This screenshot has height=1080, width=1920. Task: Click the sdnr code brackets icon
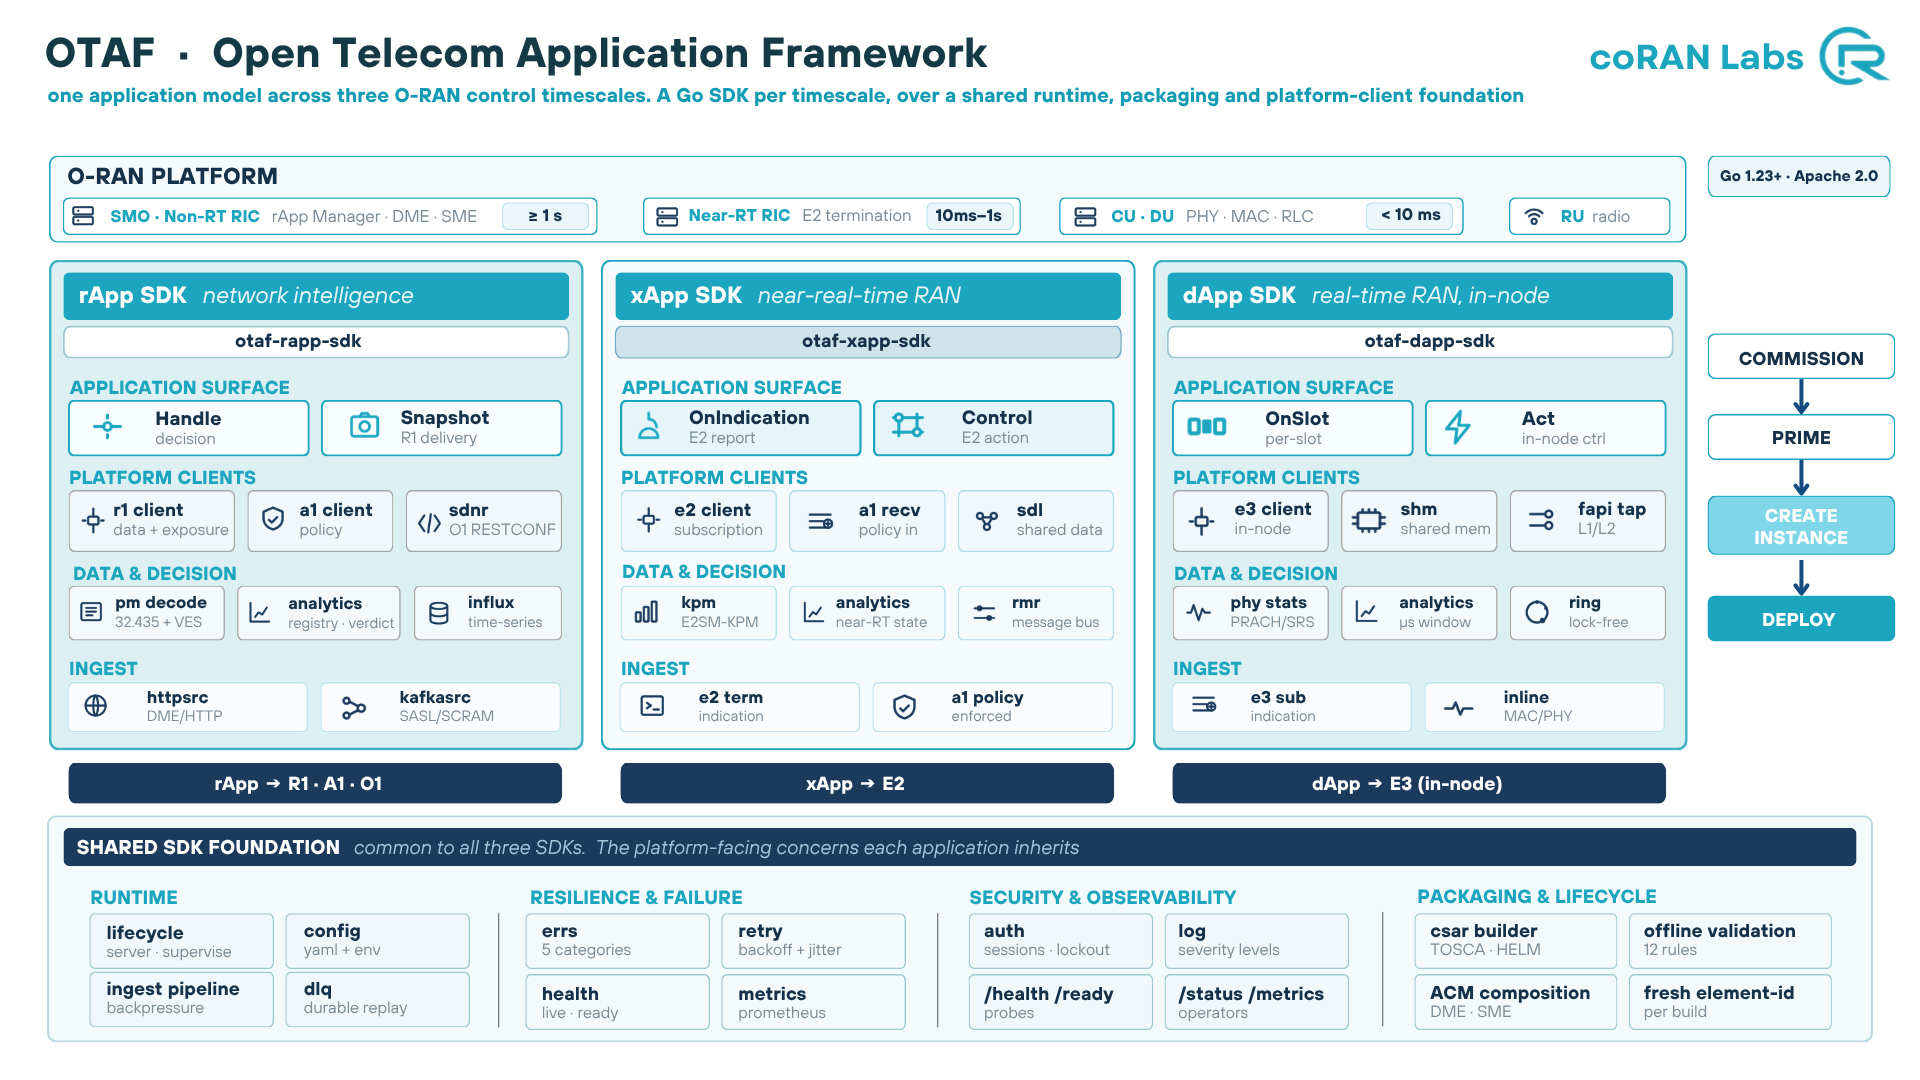pyautogui.click(x=429, y=523)
